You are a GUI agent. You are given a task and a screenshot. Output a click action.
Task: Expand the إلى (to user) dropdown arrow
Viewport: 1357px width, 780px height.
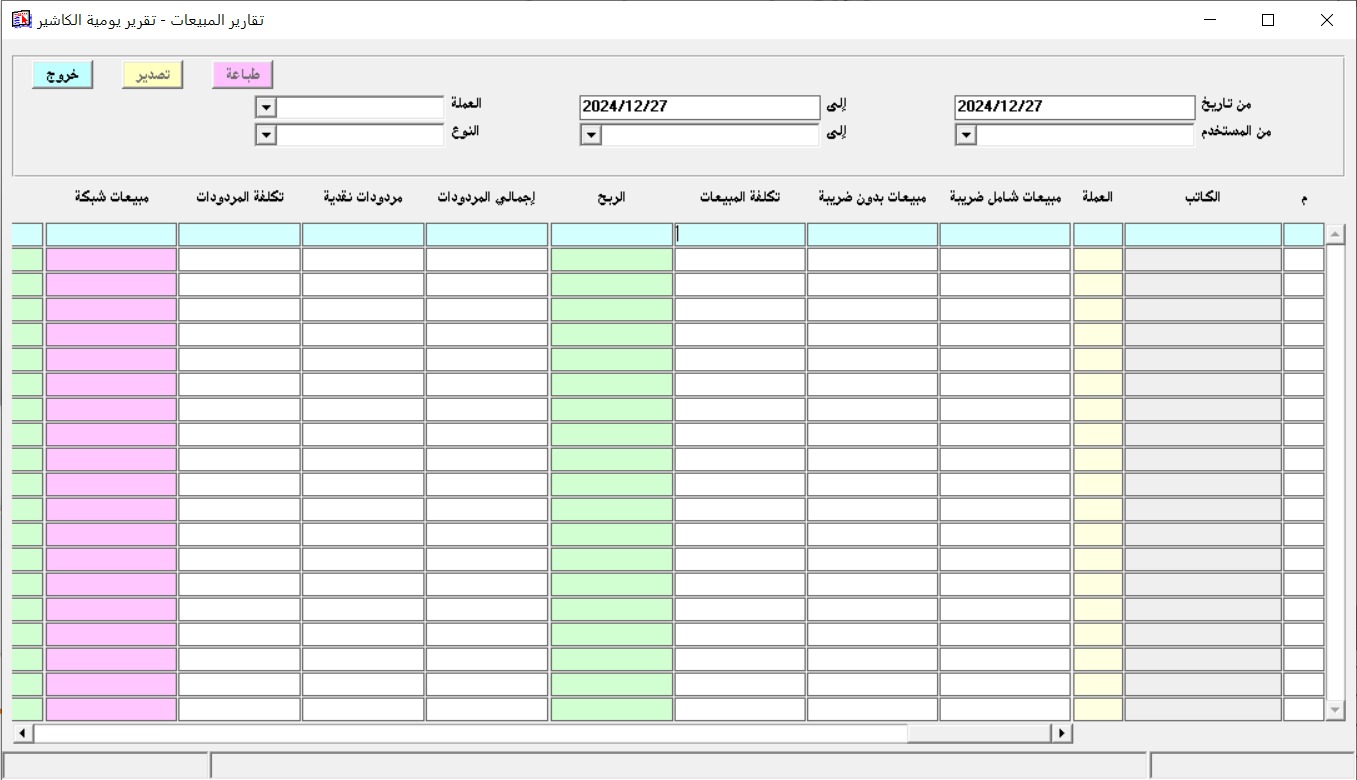[591, 135]
